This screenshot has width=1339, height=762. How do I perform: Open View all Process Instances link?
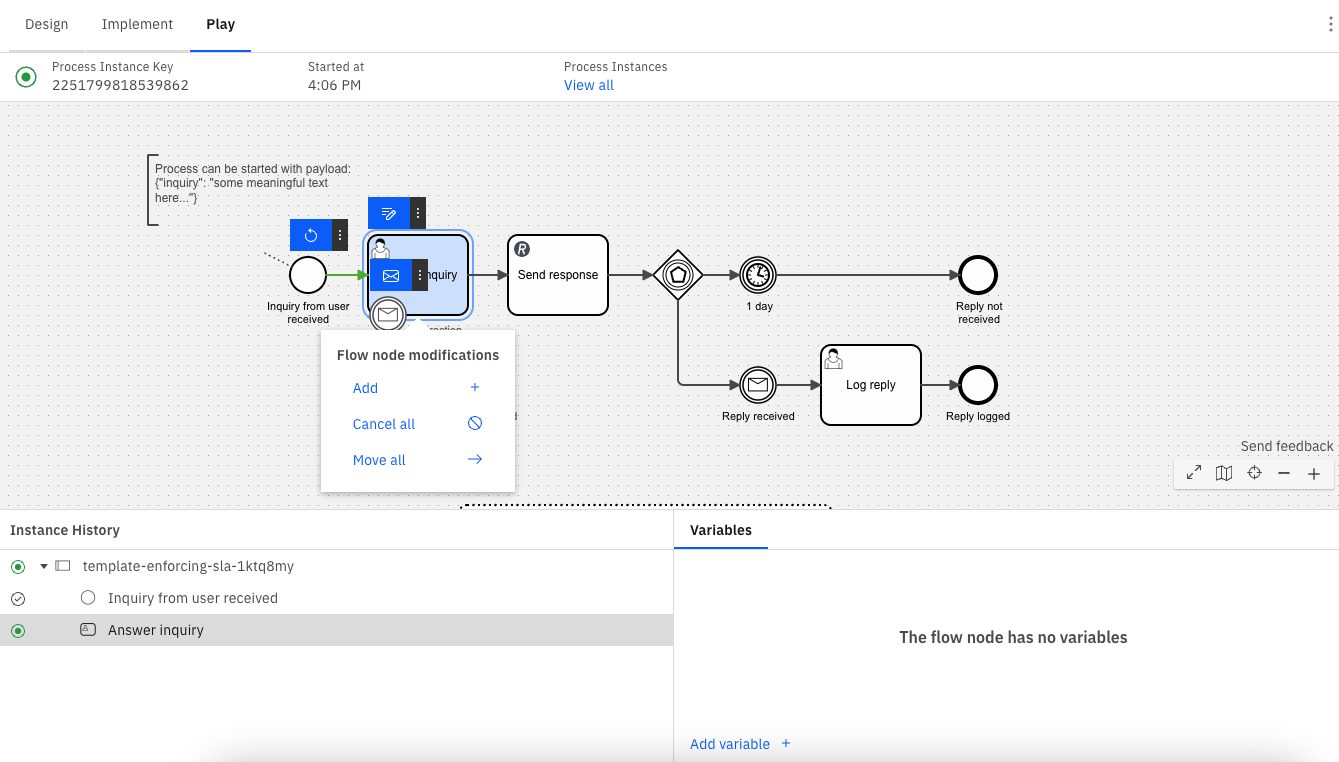tap(588, 85)
